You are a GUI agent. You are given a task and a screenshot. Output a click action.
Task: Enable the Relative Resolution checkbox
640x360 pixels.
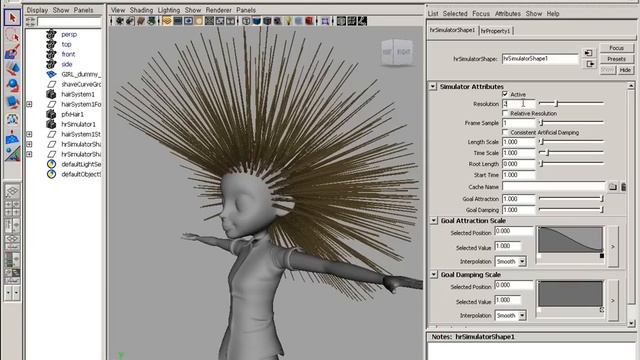[x=505, y=113]
